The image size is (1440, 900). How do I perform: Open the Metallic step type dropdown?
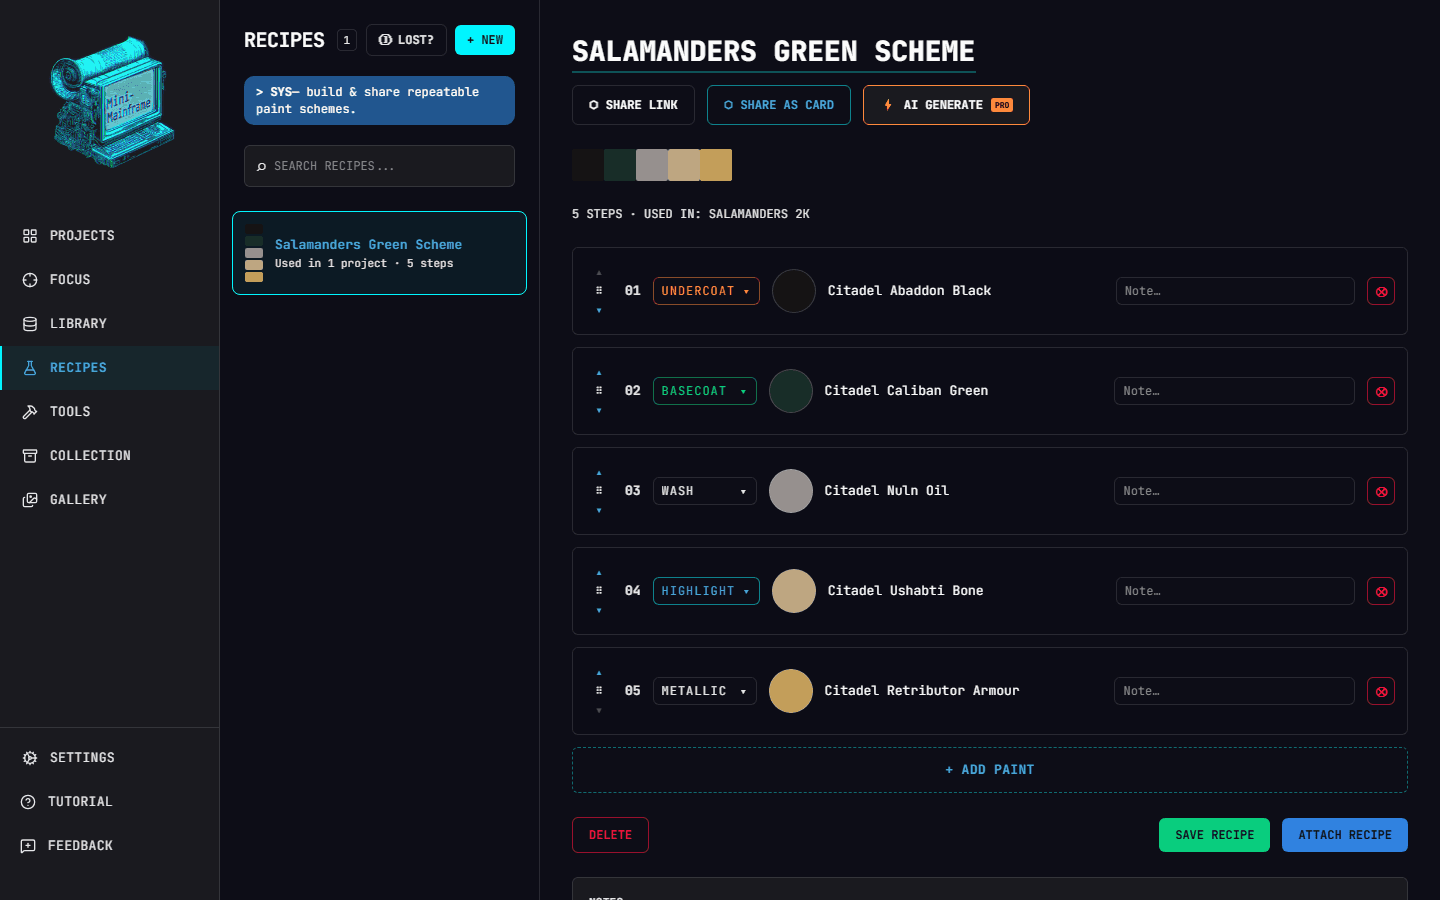click(x=704, y=691)
